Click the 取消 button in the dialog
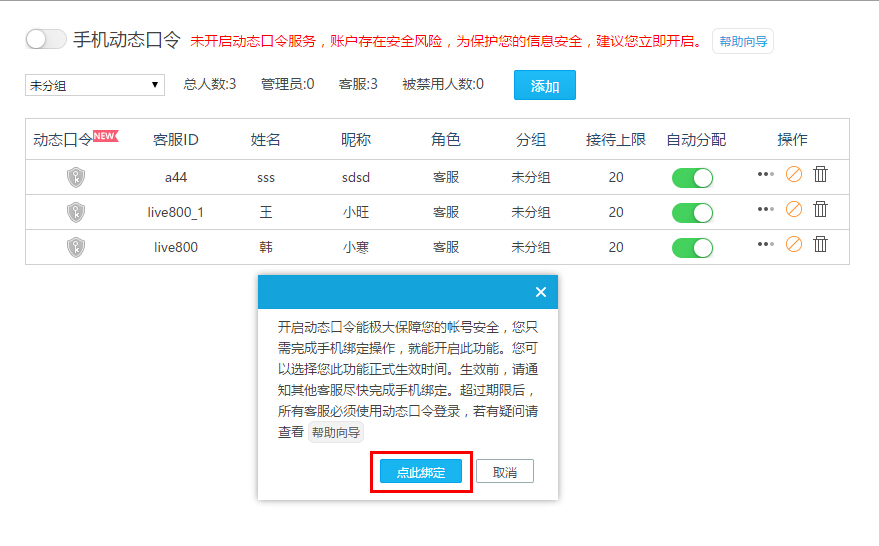This screenshot has height=546, width=879. (505, 471)
